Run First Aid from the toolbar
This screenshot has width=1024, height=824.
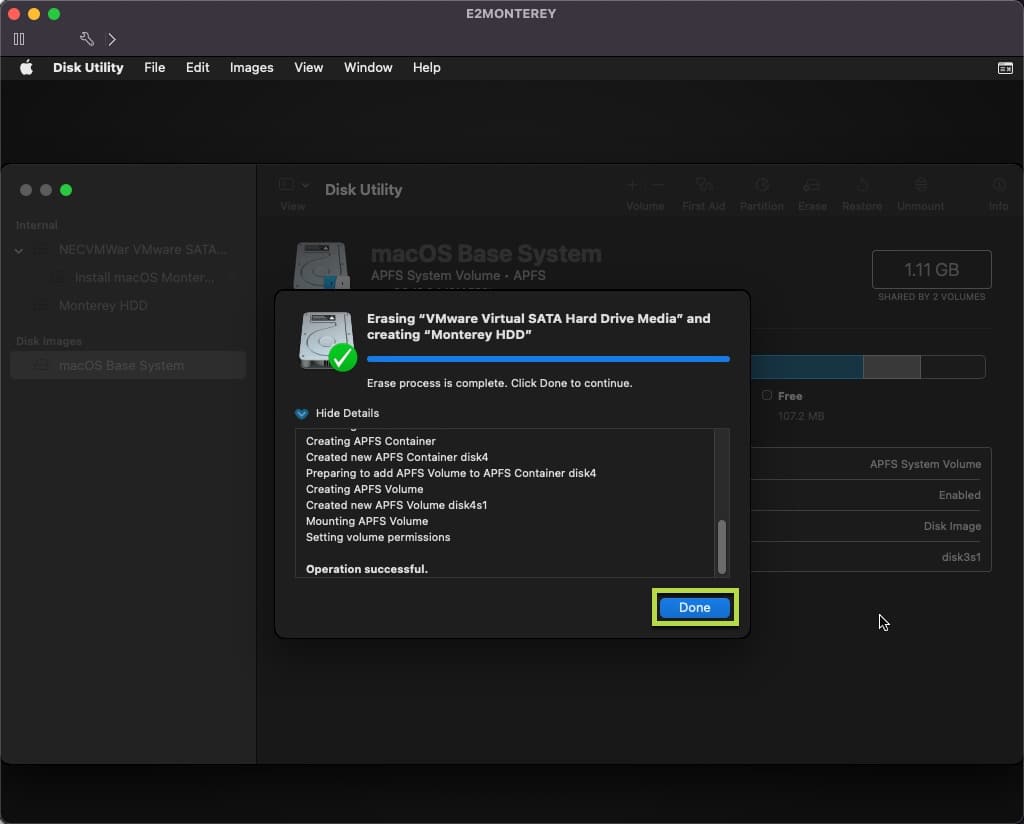(x=703, y=185)
